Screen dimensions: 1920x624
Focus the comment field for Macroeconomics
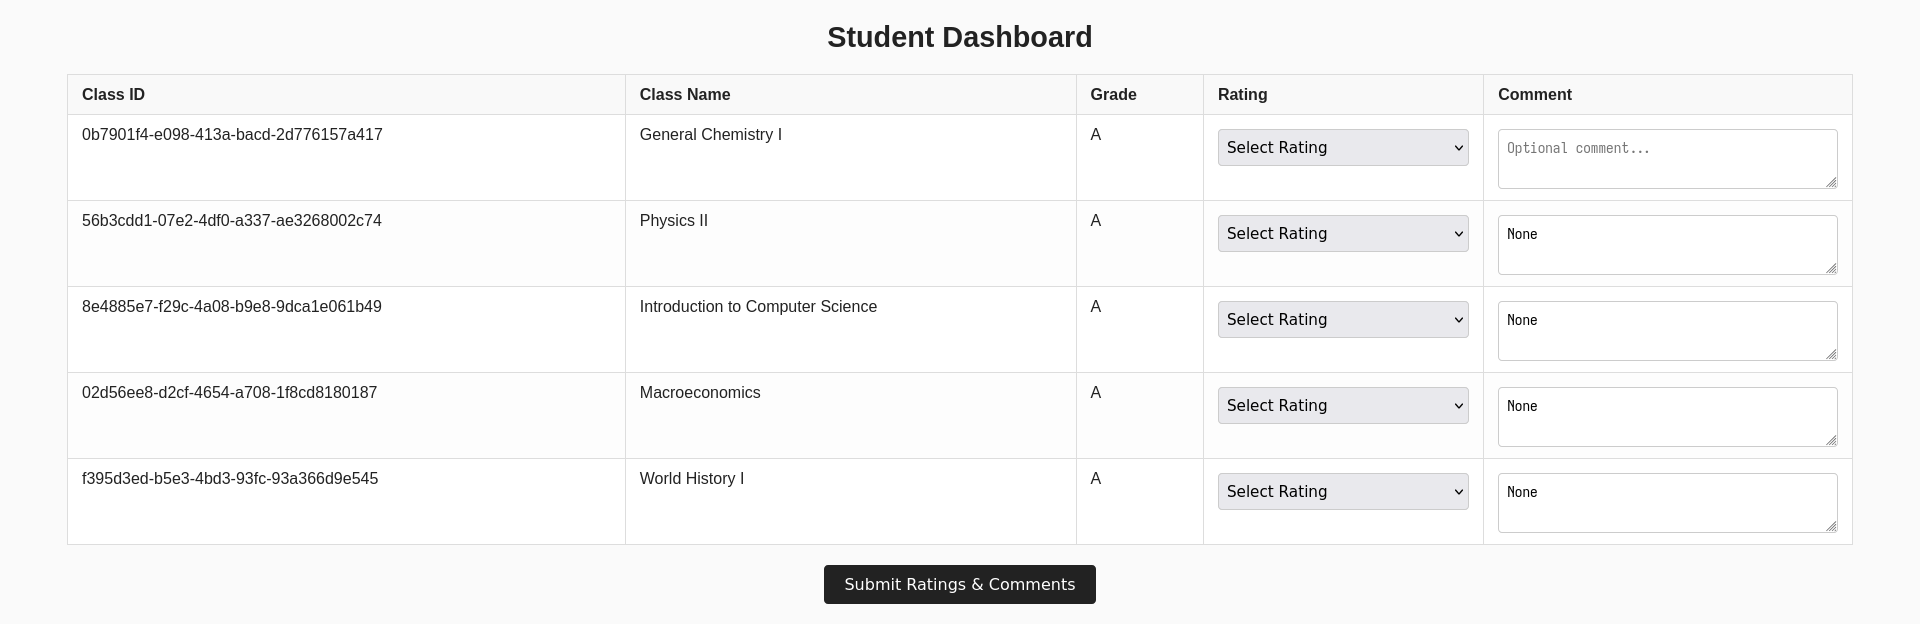point(1666,416)
